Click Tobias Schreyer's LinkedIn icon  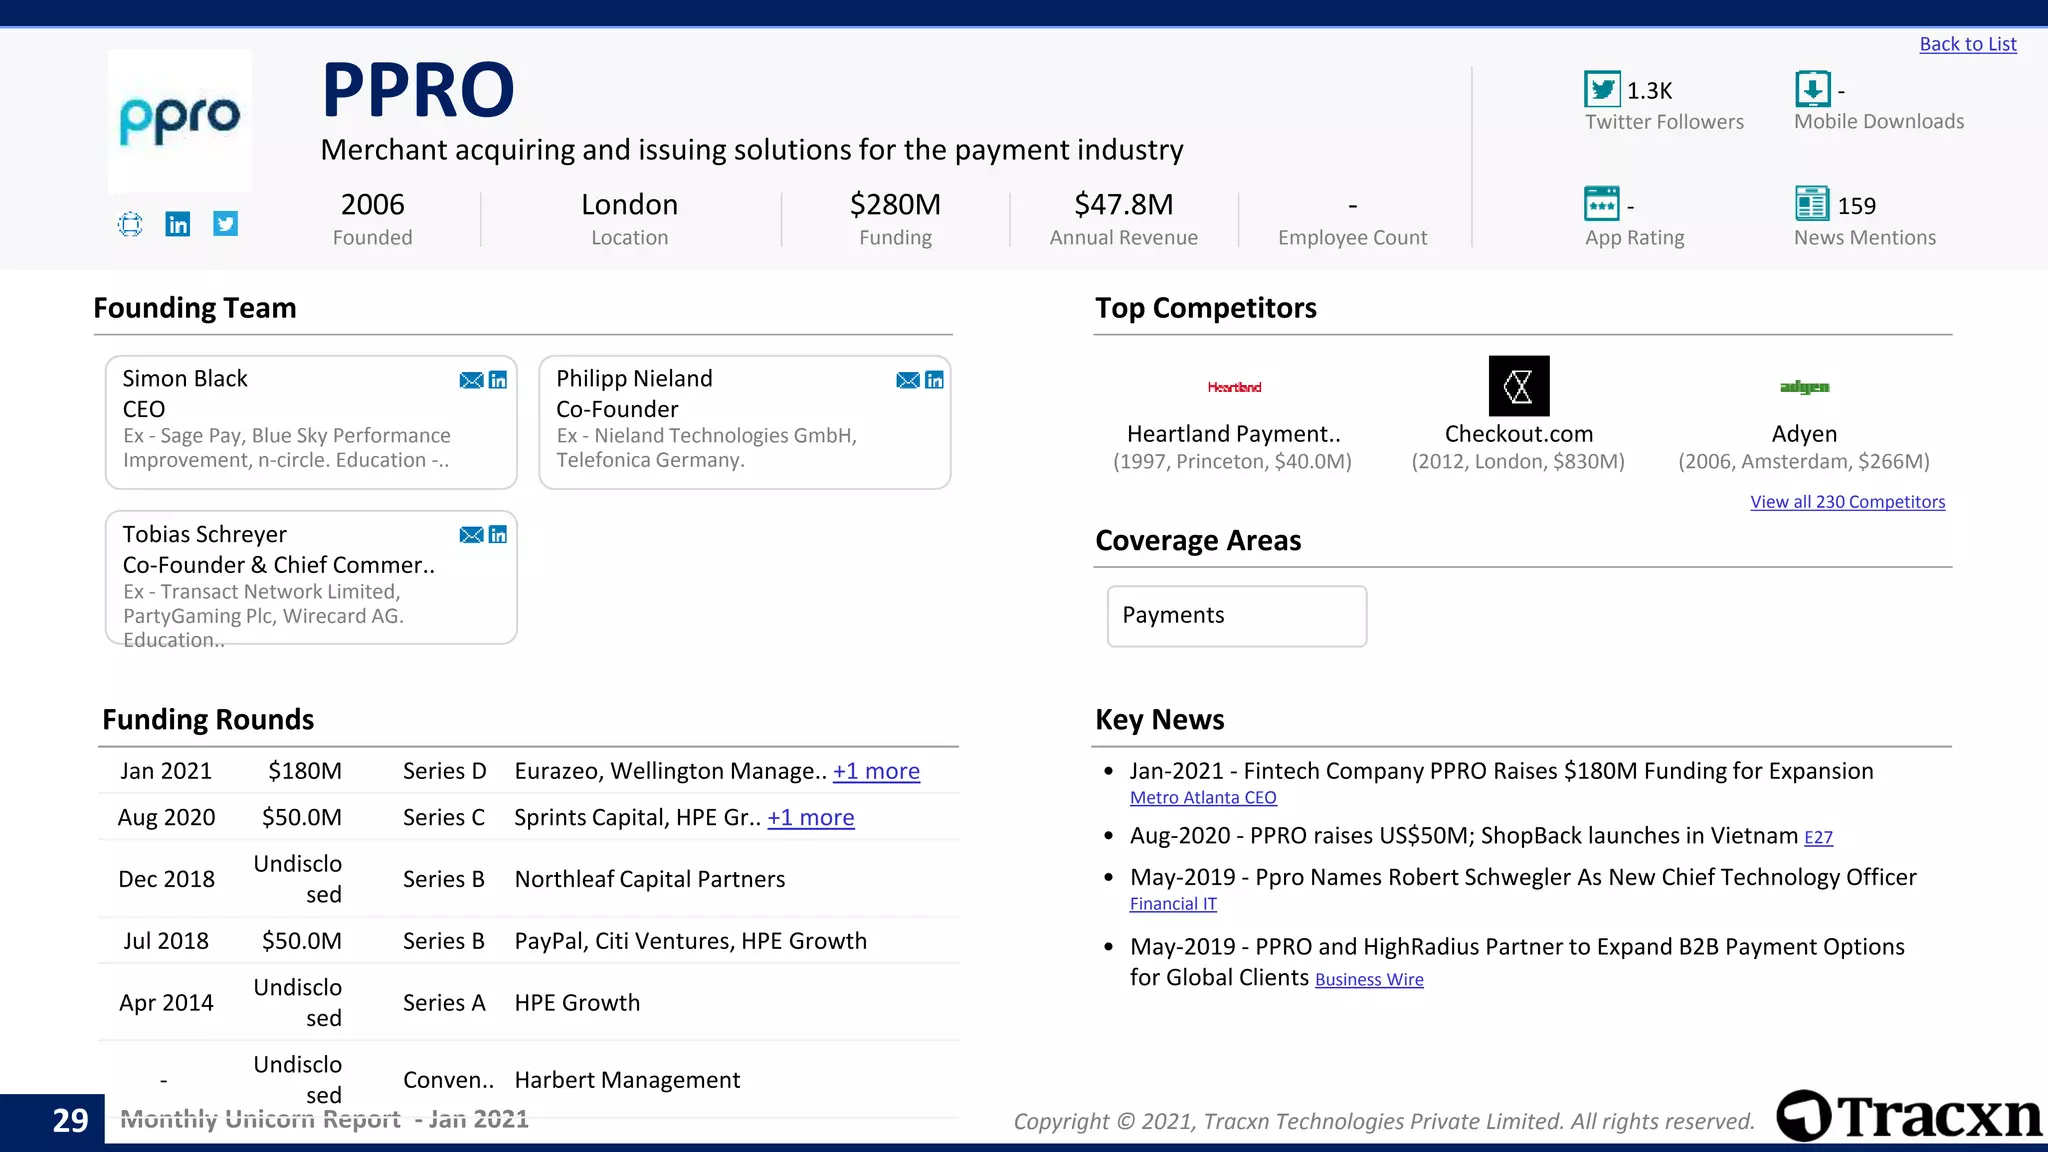point(498,535)
